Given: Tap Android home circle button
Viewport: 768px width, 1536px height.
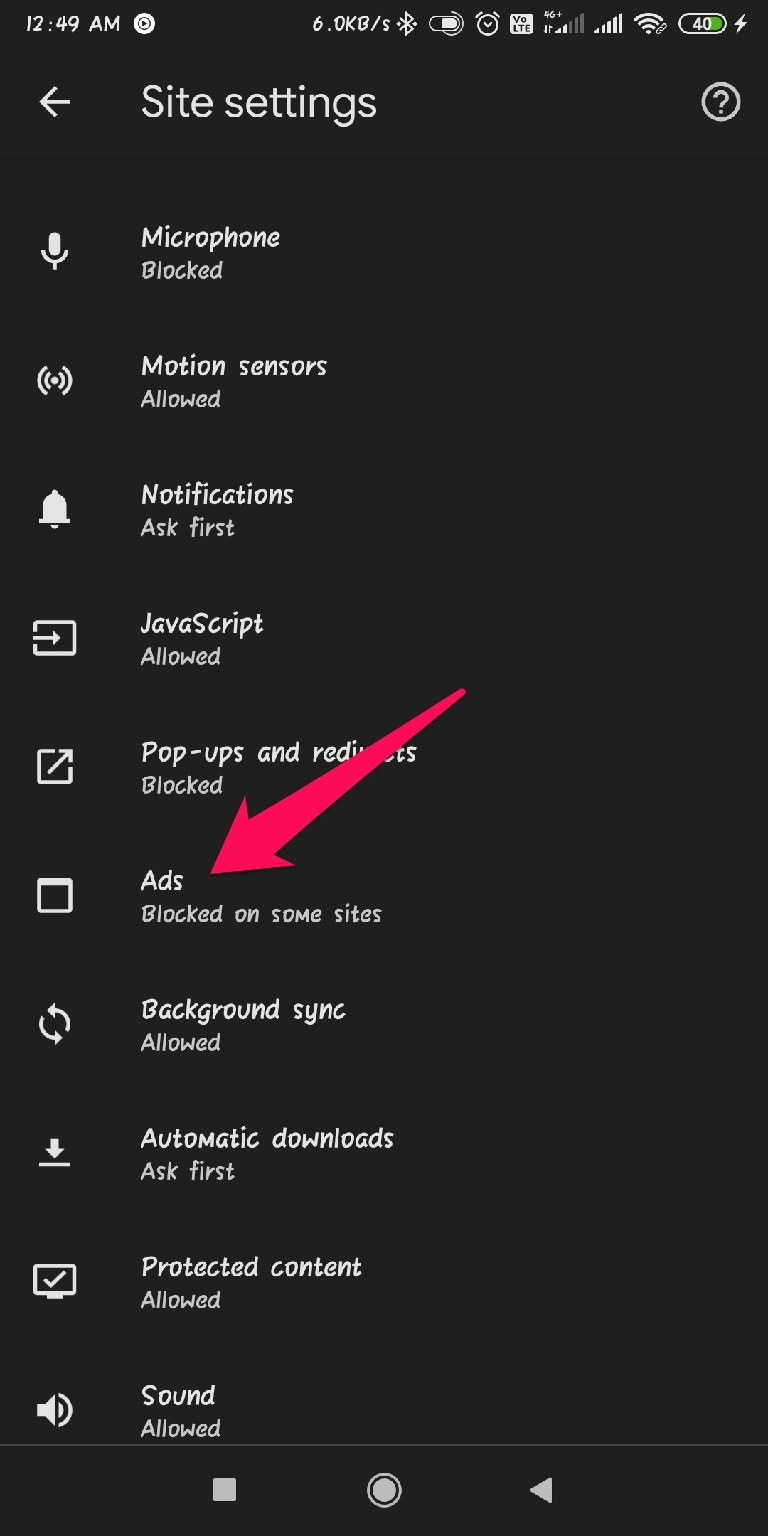Looking at the screenshot, I should click(x=384, y=1490).
